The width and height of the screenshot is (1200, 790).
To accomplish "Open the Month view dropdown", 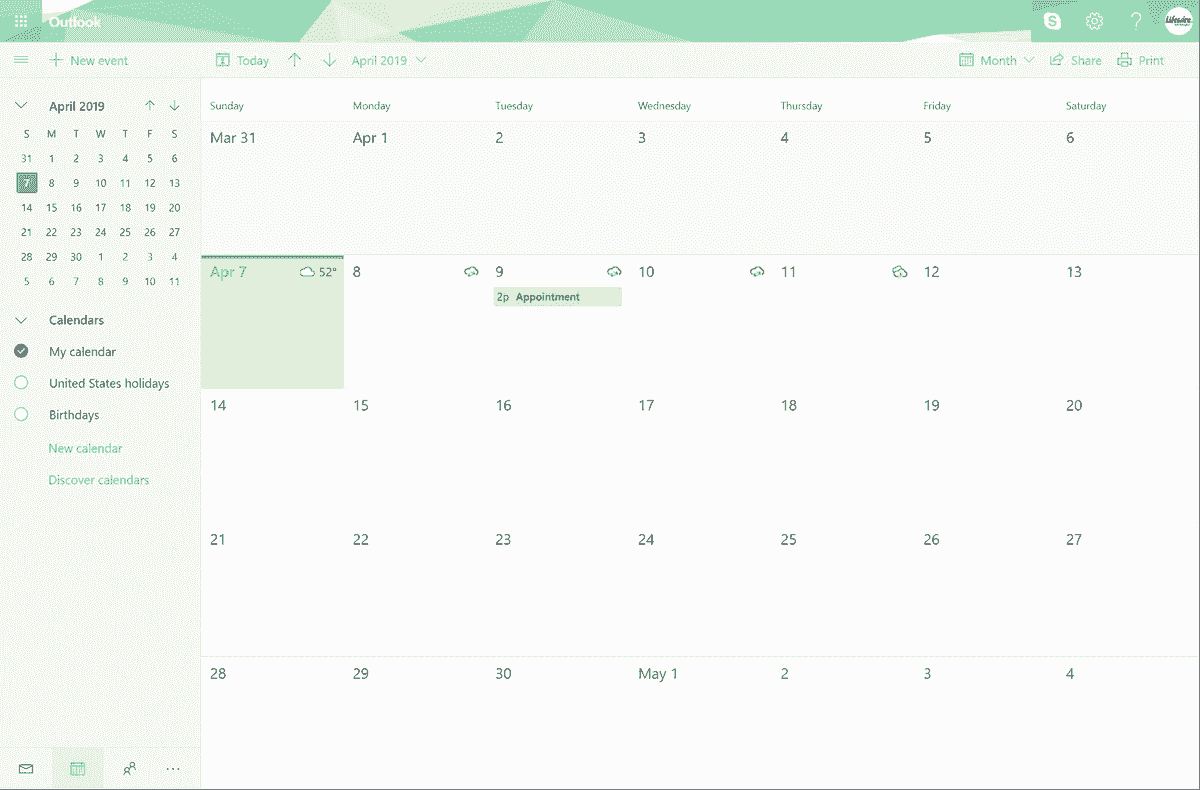I will 996,60.
